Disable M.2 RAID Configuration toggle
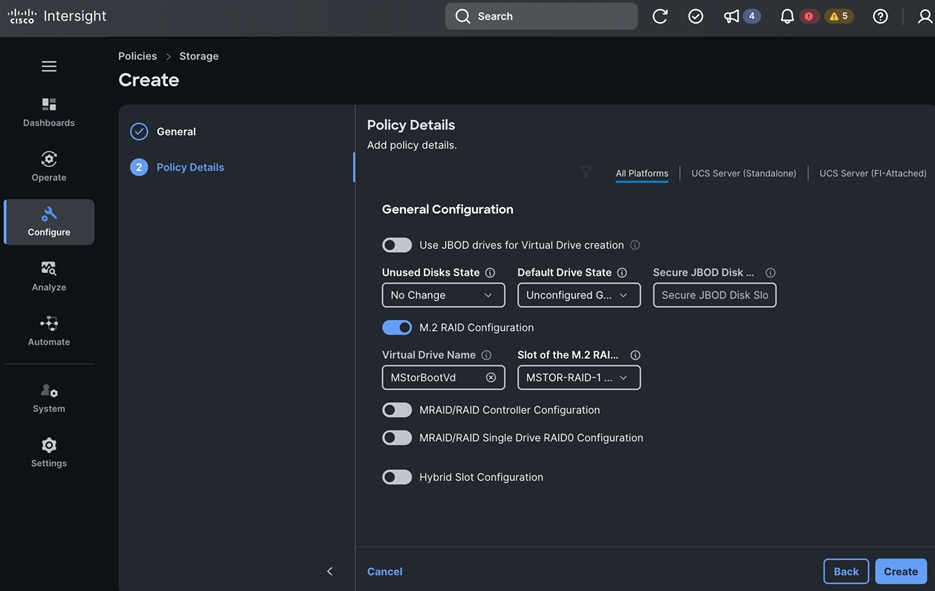935x591 pixels. [x=397, y=327]
